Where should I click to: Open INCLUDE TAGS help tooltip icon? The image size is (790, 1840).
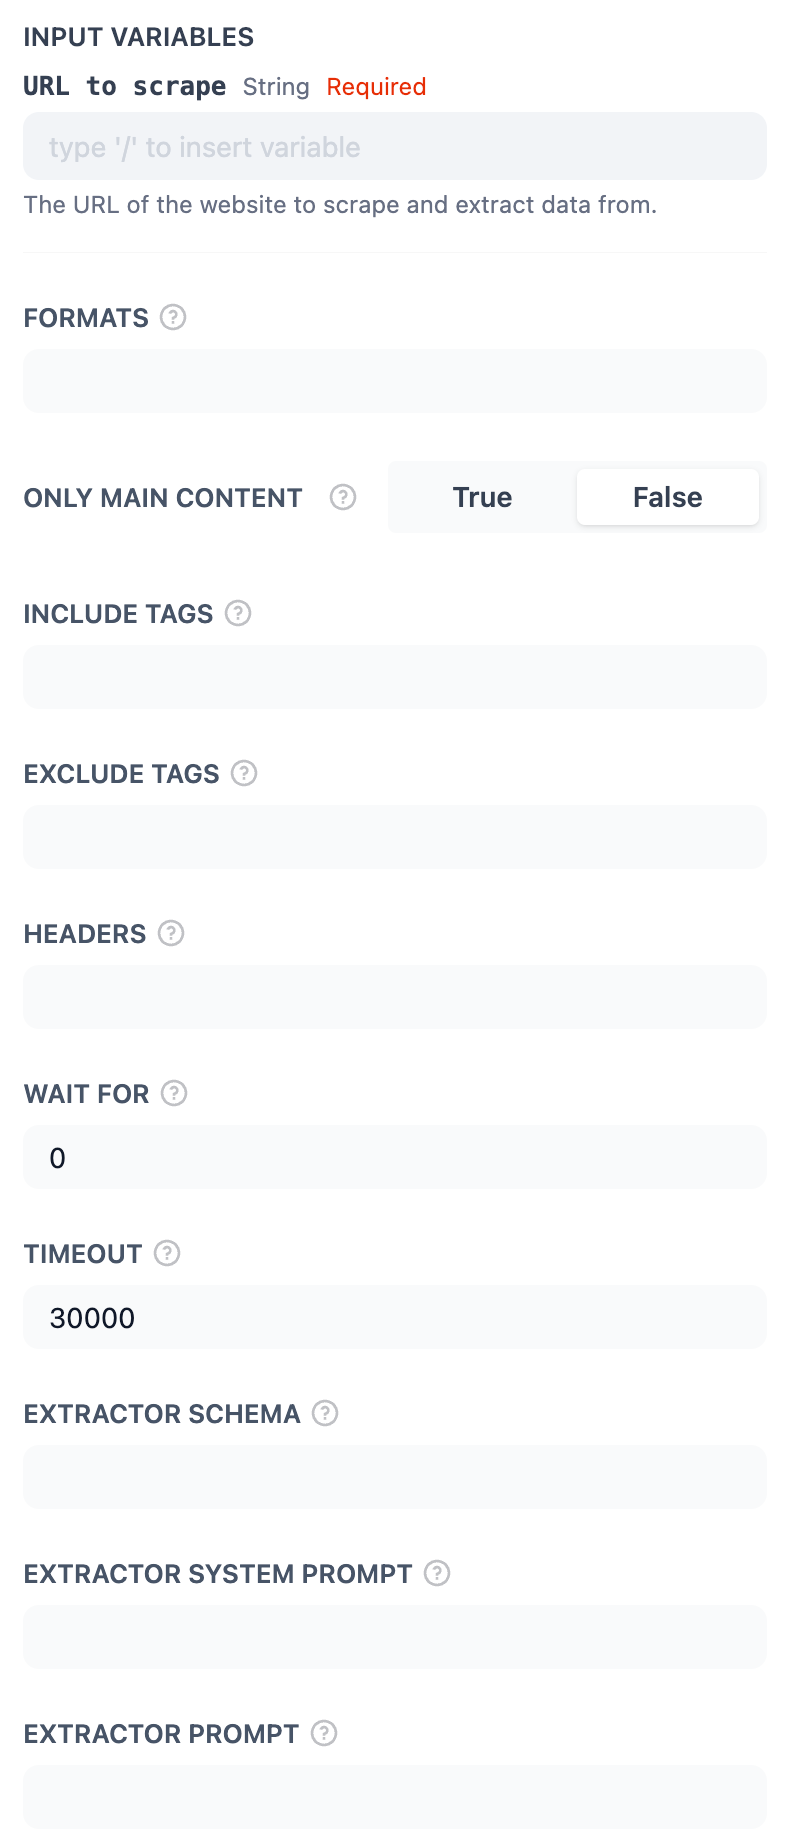[x=238, y=613]
